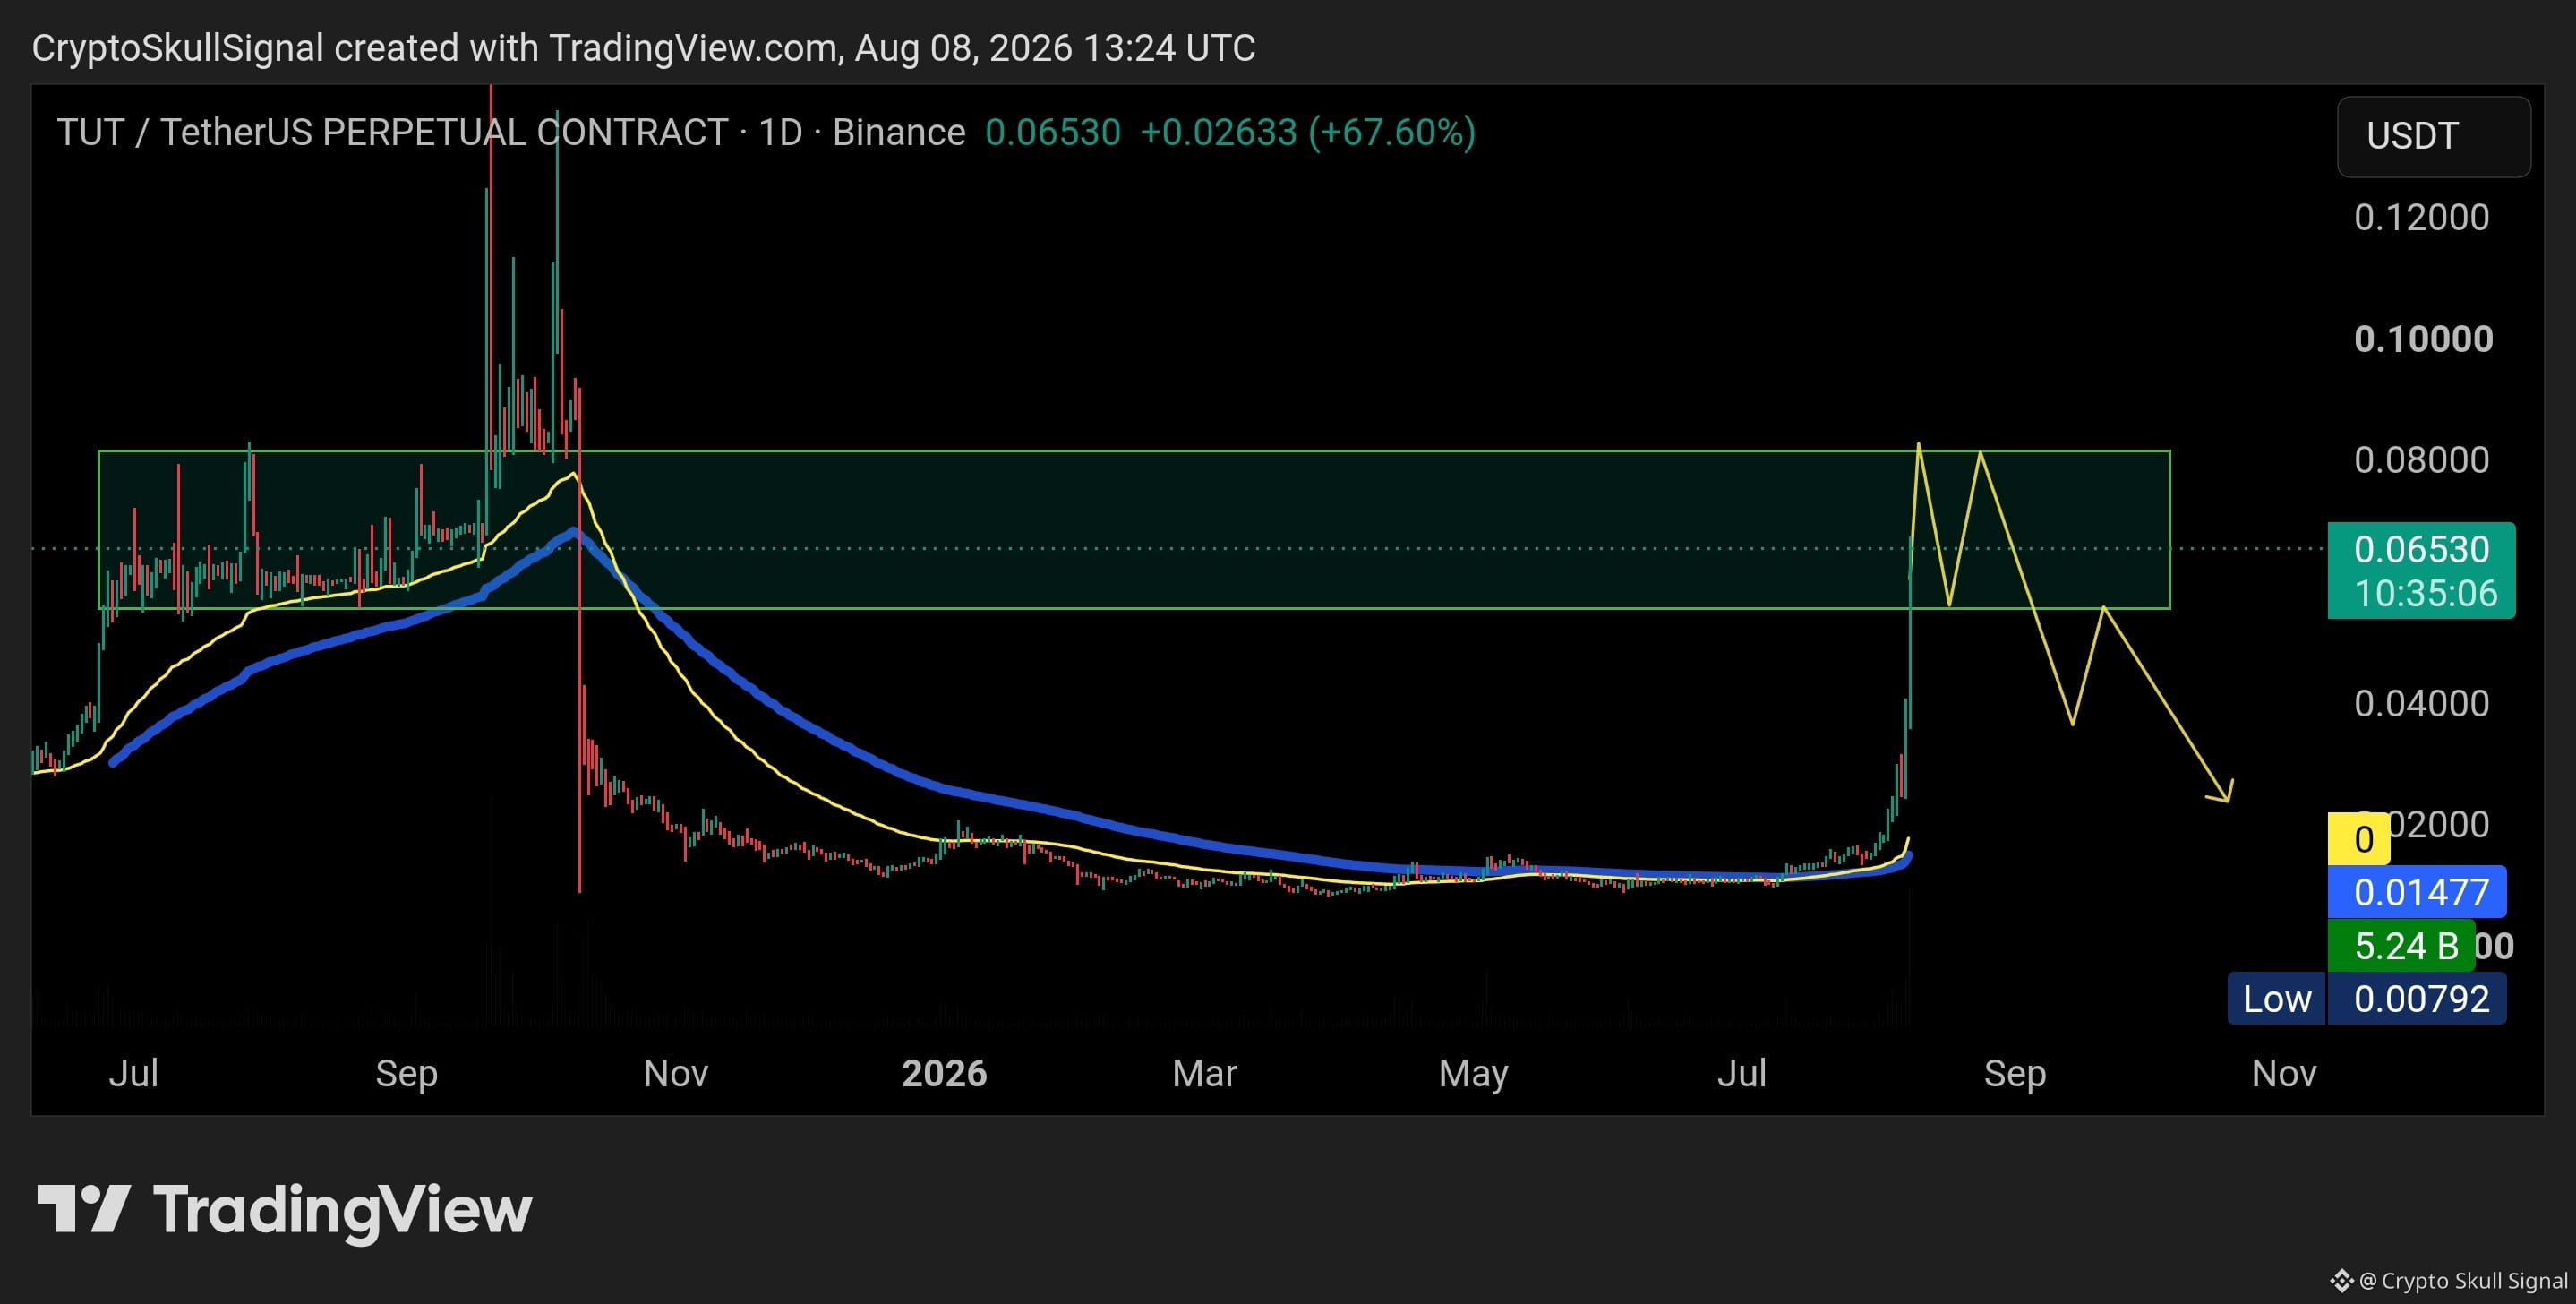Click the blue 0.01477 moving average label
2576x1304 pixels.
pyautogui.click(x=2417, y=892)
